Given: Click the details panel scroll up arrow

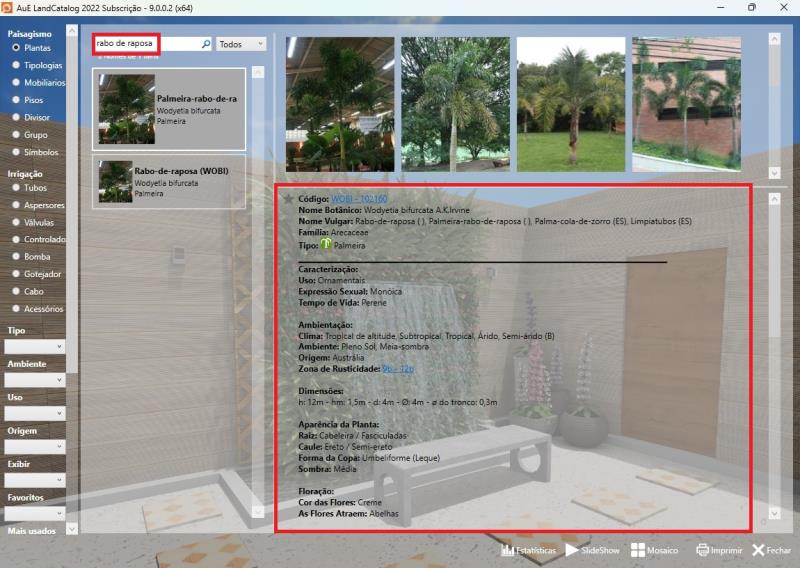Looking at the screenshot, I should (x=774, y=199).
